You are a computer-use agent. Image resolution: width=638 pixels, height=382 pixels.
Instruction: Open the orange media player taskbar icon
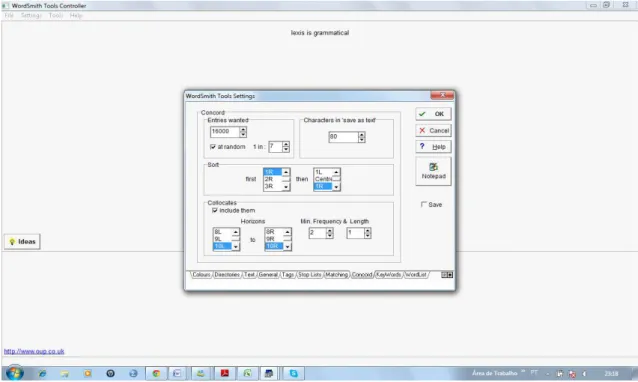pyautogui.click(x=87, y=373)
